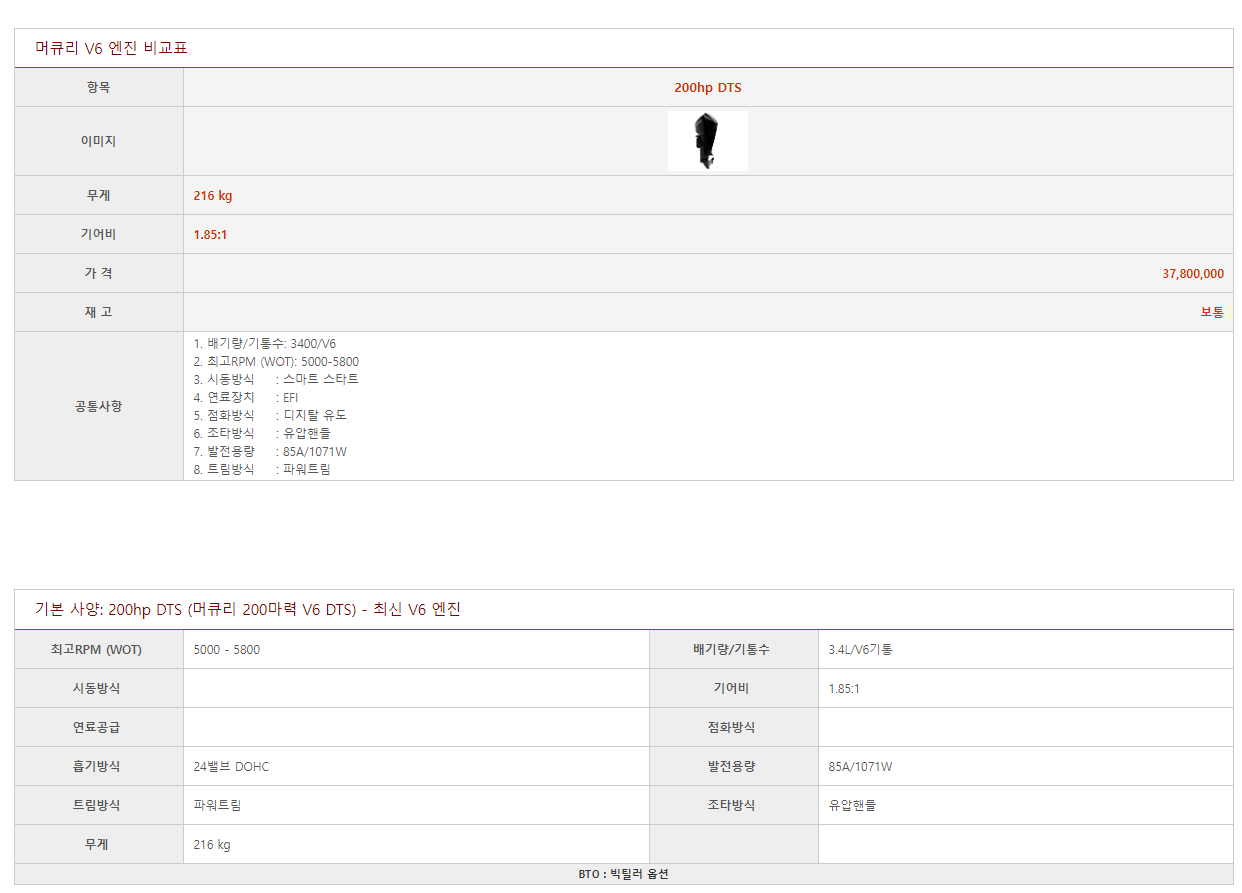Click the '시동방식' label in spec table
This screenshot has width=1242, height=893.
pos(99,688)
